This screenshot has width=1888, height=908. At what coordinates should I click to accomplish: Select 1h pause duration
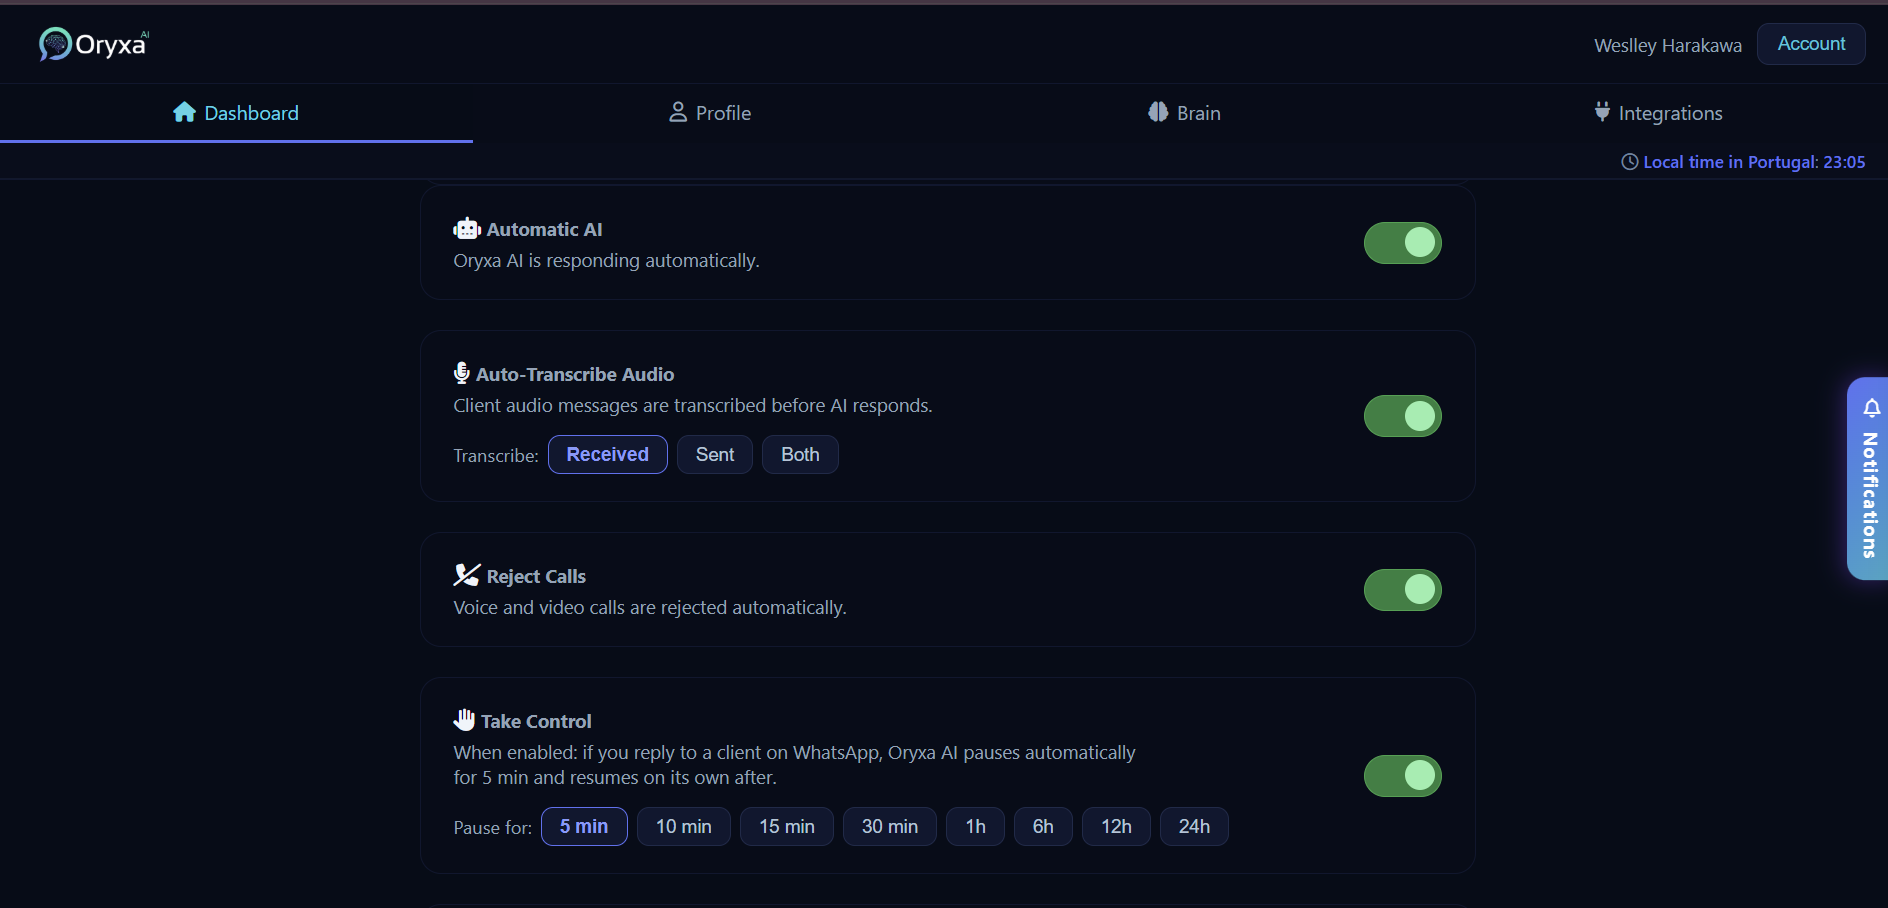pos(976,827)
